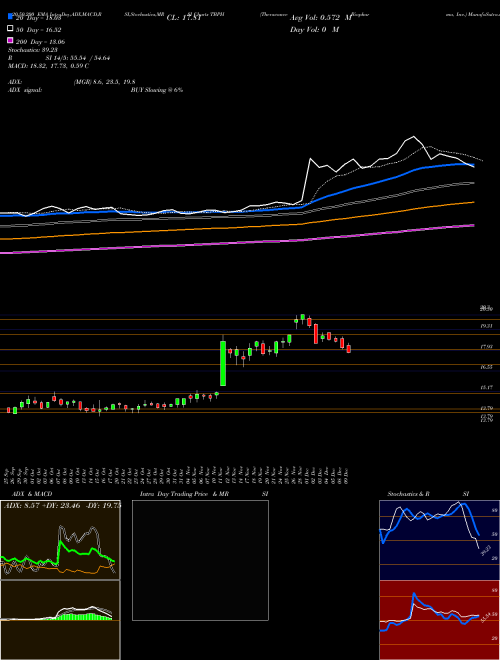Click the 15.17 price axis label
The width and height of the screenshot is (500, 660).
point(487,387)
